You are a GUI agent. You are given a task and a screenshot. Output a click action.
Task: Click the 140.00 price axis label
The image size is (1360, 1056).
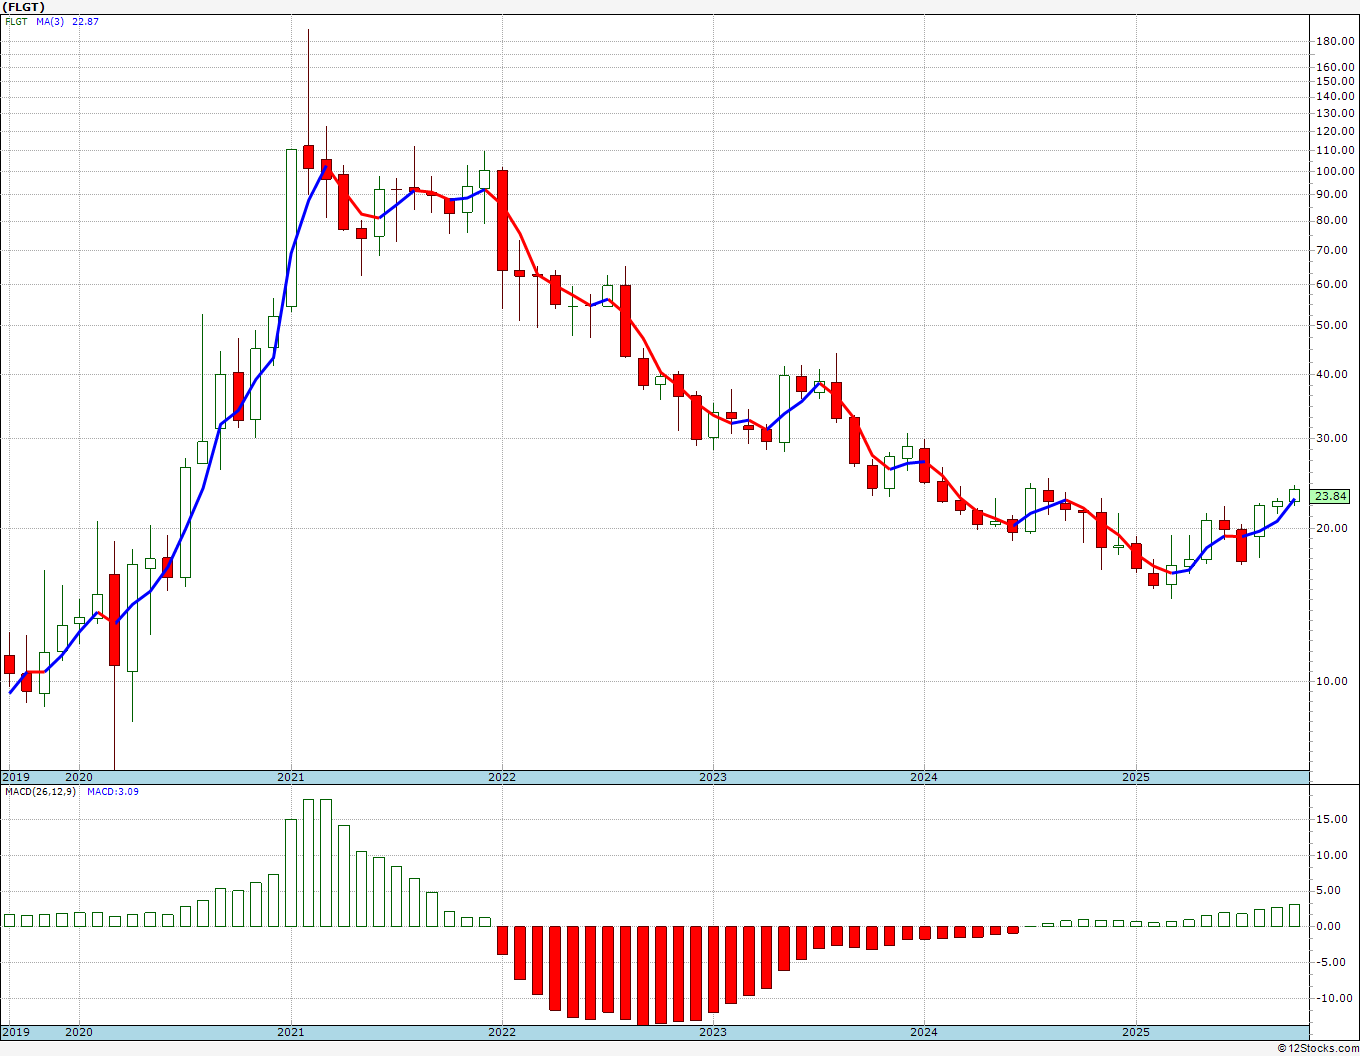pos(1336,96)
